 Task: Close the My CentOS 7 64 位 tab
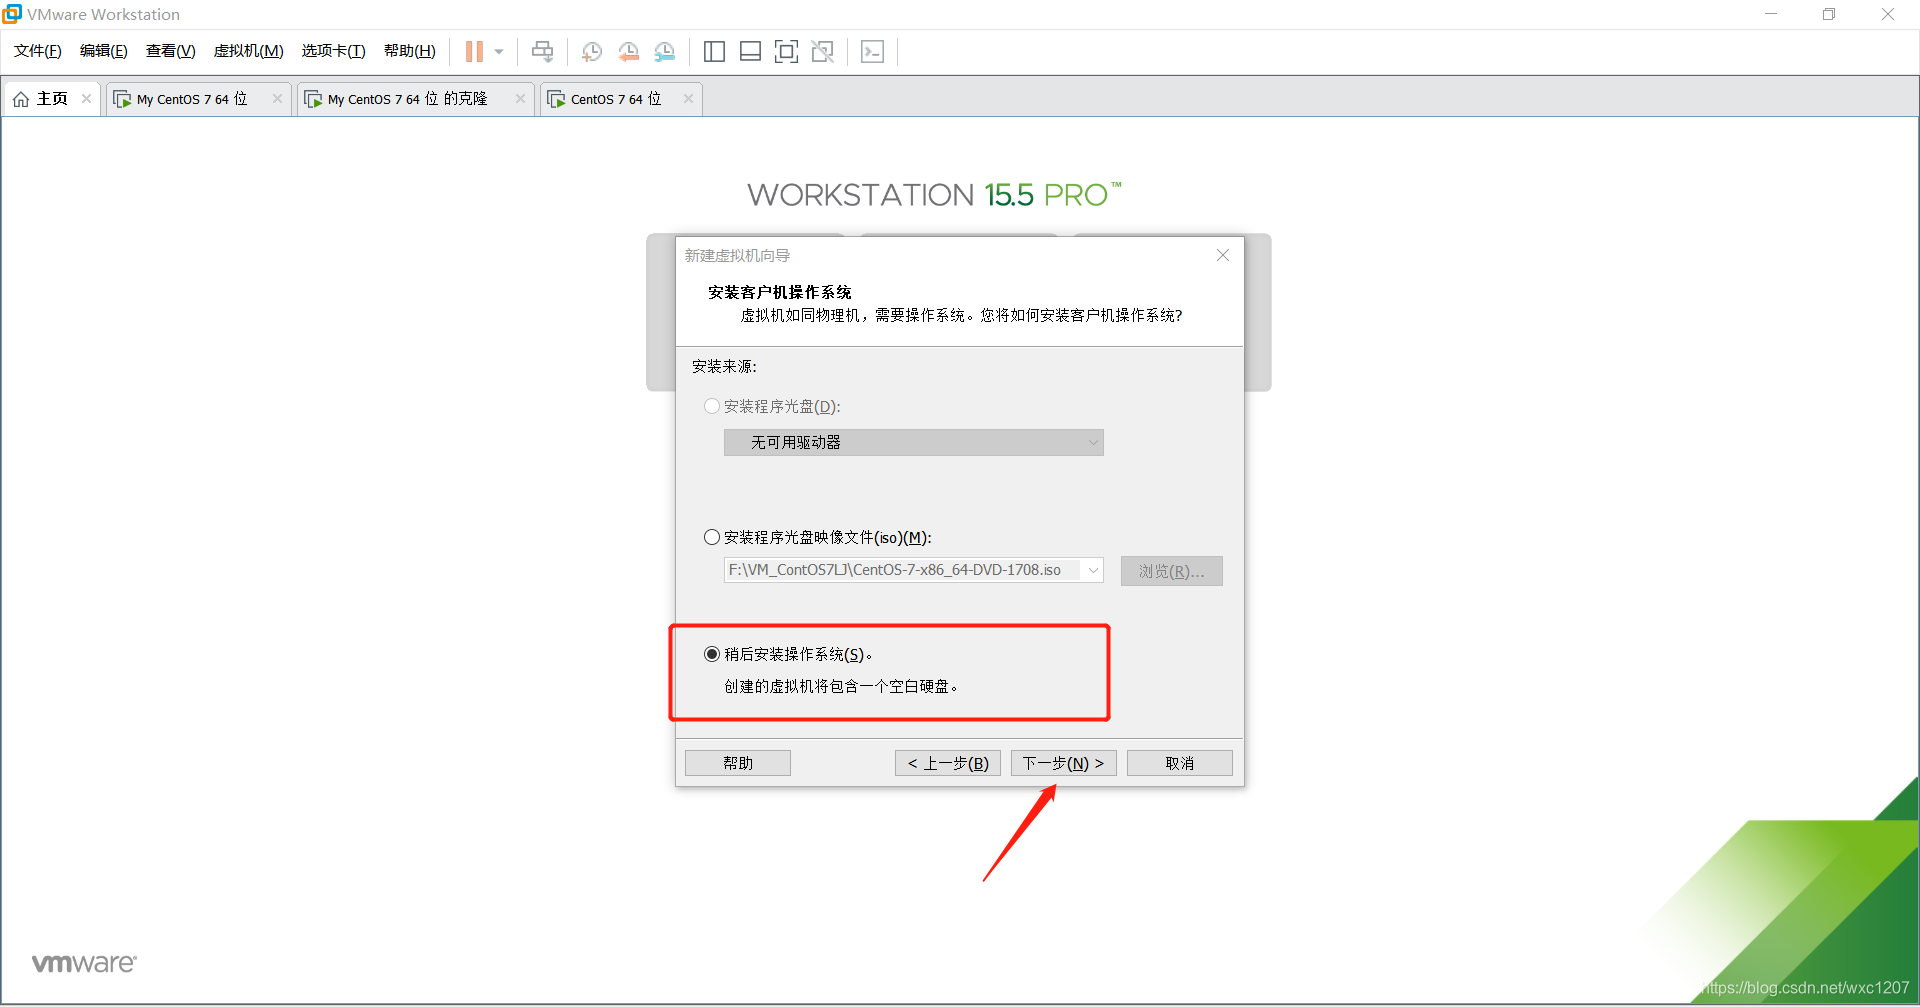277,98
